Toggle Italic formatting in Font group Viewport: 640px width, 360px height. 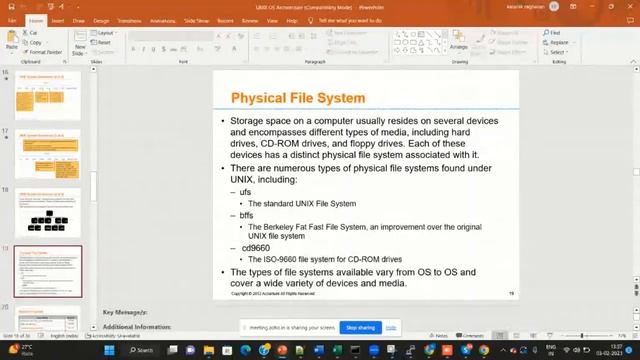[x=143, y=49]
